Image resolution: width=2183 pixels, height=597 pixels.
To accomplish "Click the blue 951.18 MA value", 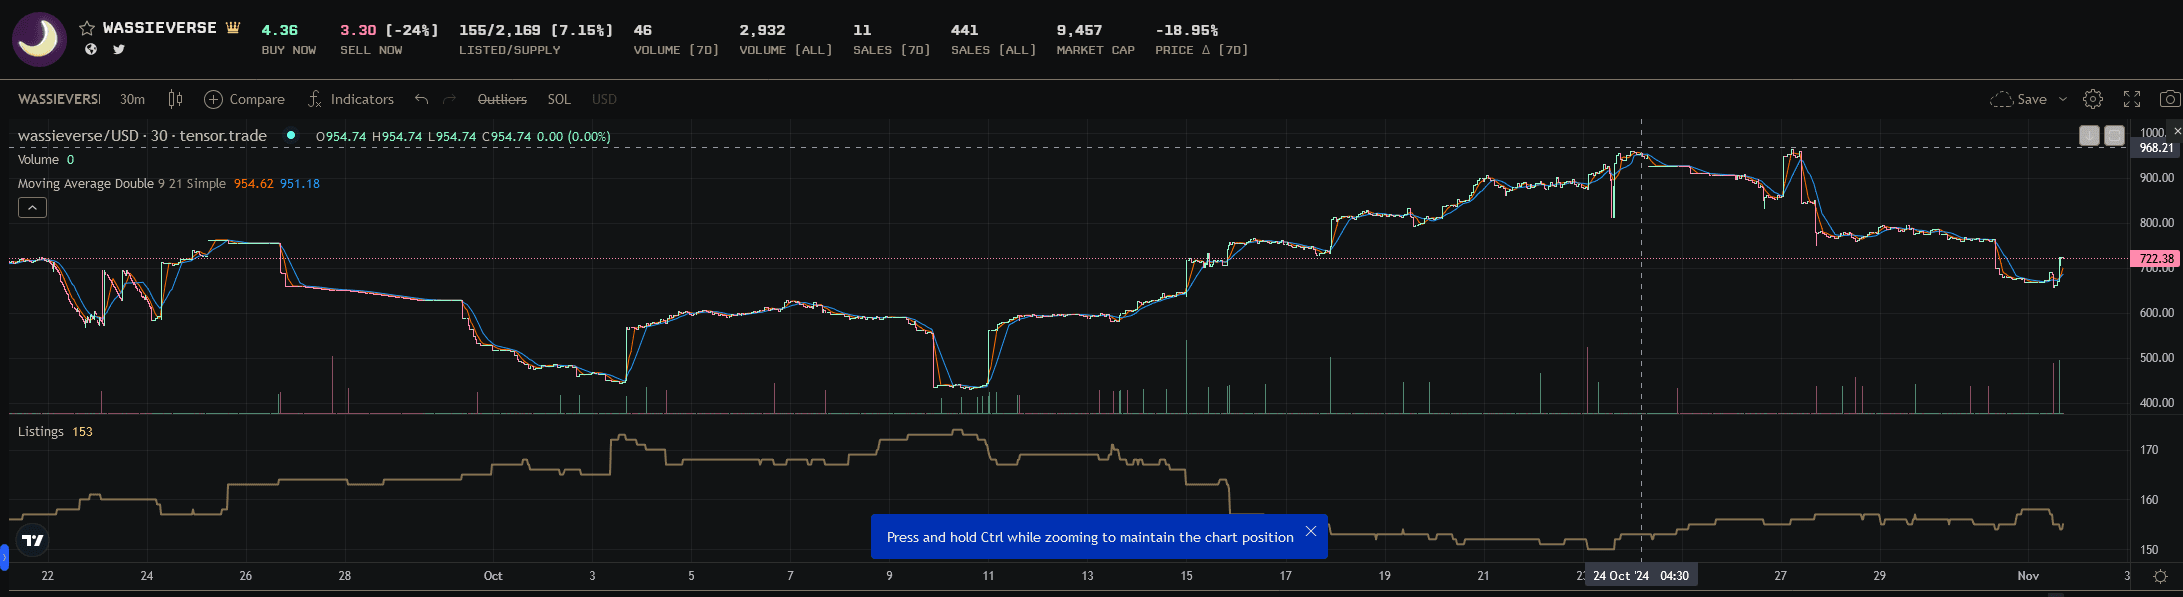I will click(300, 184).
